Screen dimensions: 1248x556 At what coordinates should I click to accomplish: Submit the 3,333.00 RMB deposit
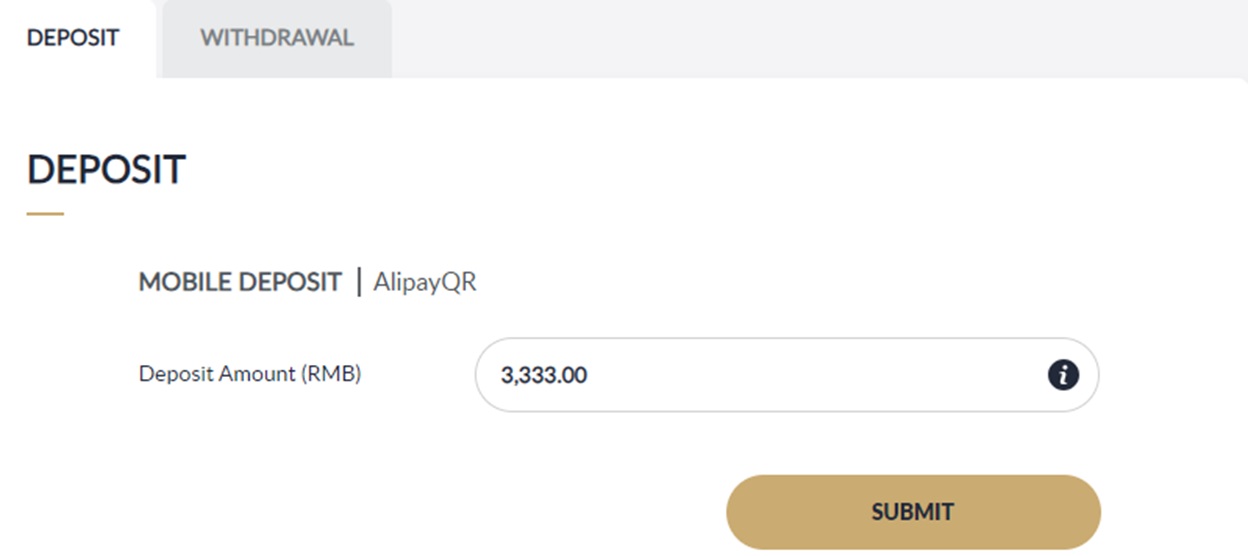tap(912, 512)
